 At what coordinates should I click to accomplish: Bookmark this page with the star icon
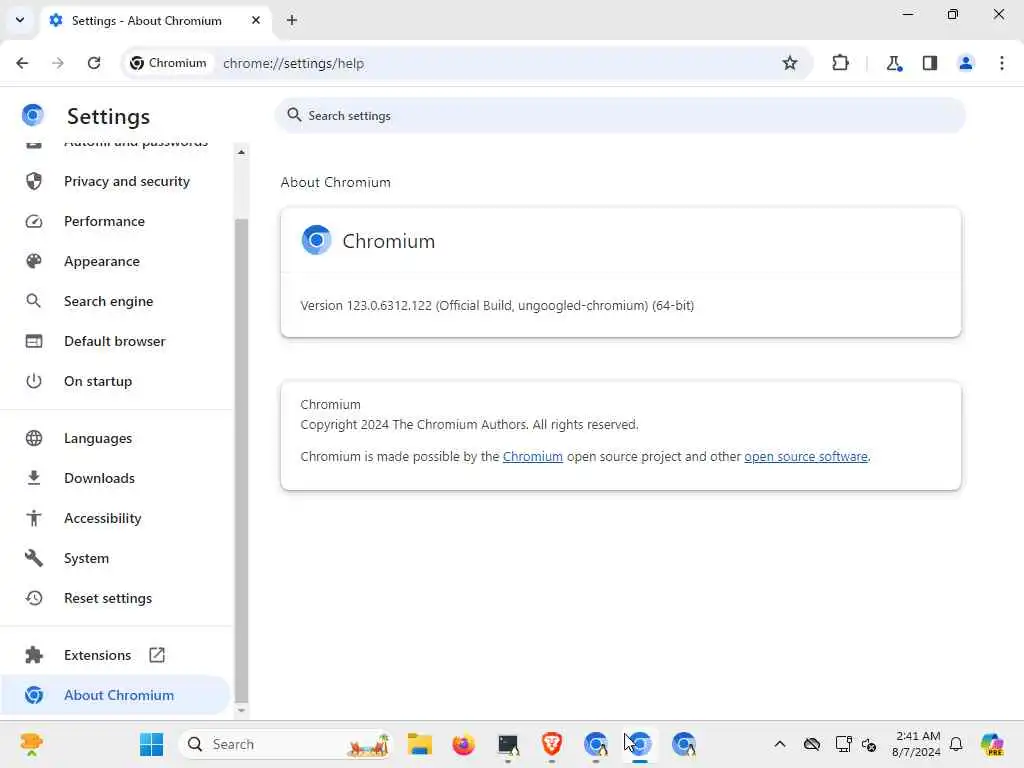[790, 63]
